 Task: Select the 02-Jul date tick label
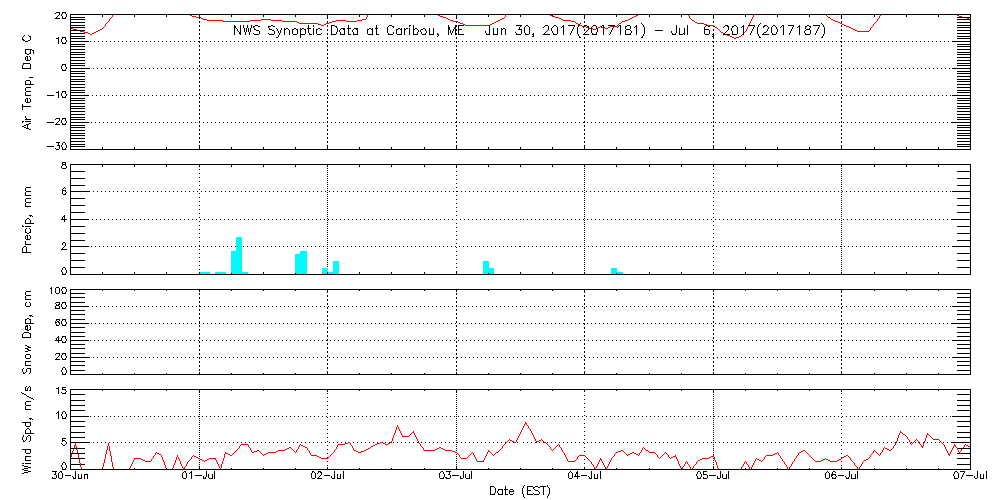tap(328, 477)
